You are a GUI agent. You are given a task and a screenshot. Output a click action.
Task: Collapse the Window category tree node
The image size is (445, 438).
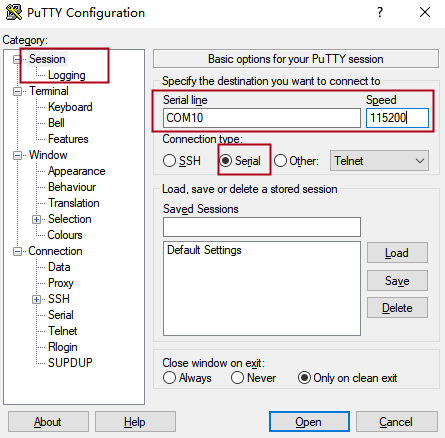pos(17,155)
